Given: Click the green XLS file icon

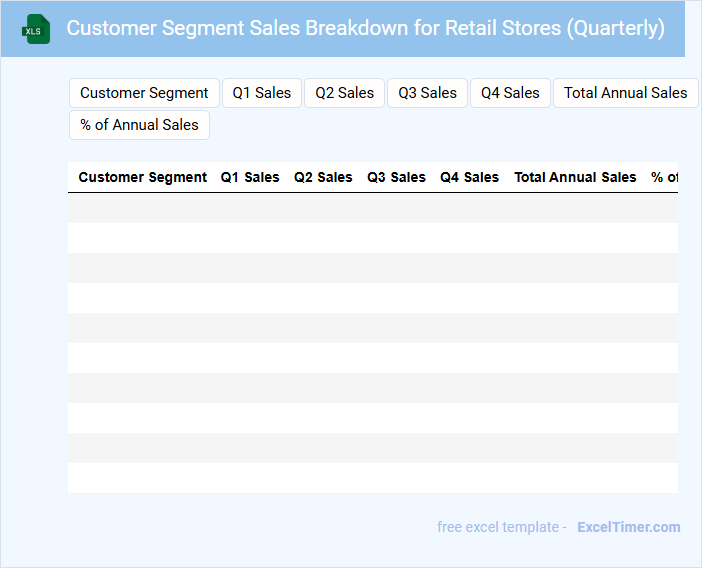Looking at the screenshot, I should (37, 29).
